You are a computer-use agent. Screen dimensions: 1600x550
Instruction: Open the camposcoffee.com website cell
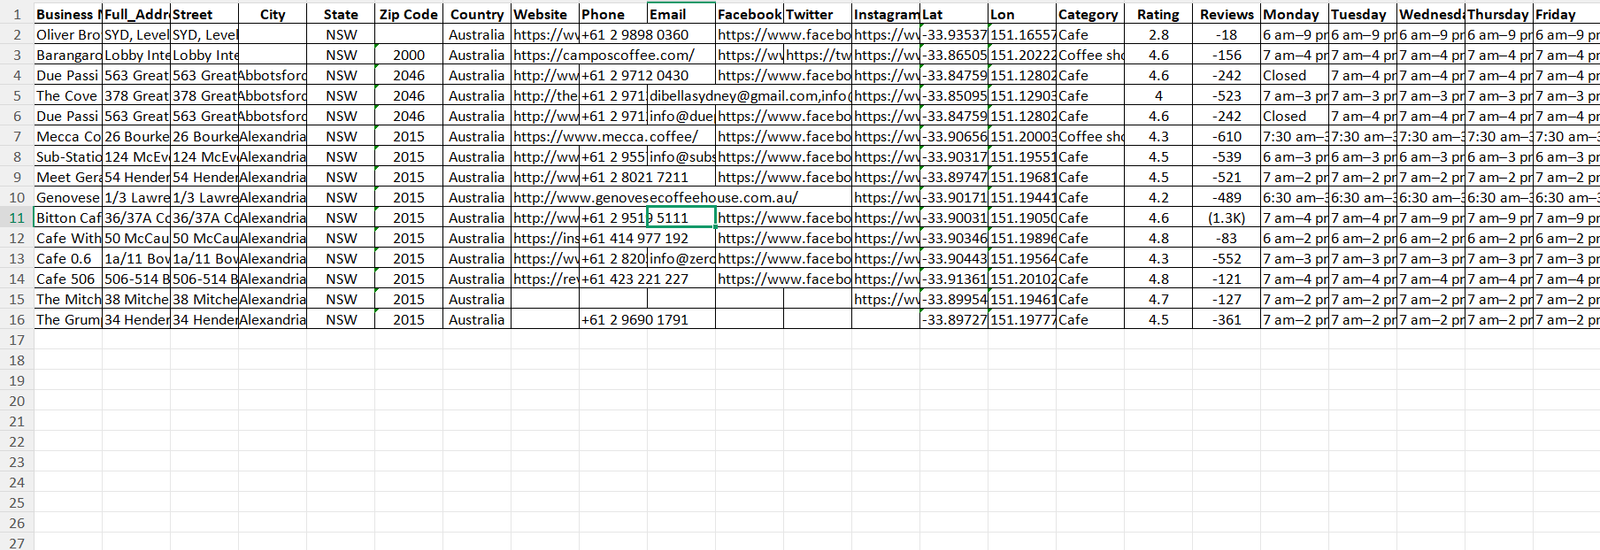point(545,55)
